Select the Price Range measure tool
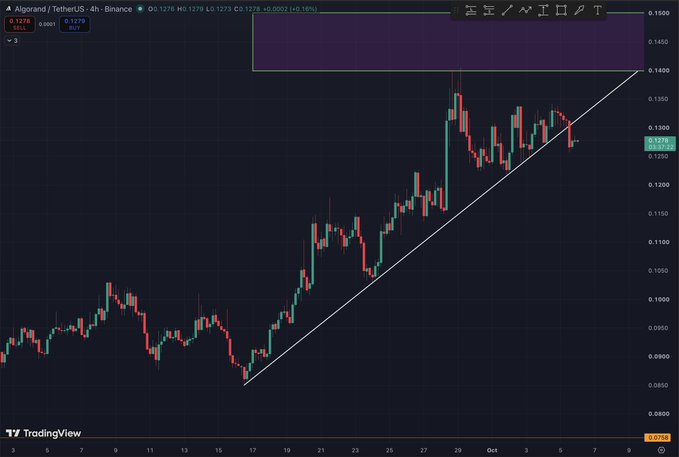 click(x=543, y=10)
